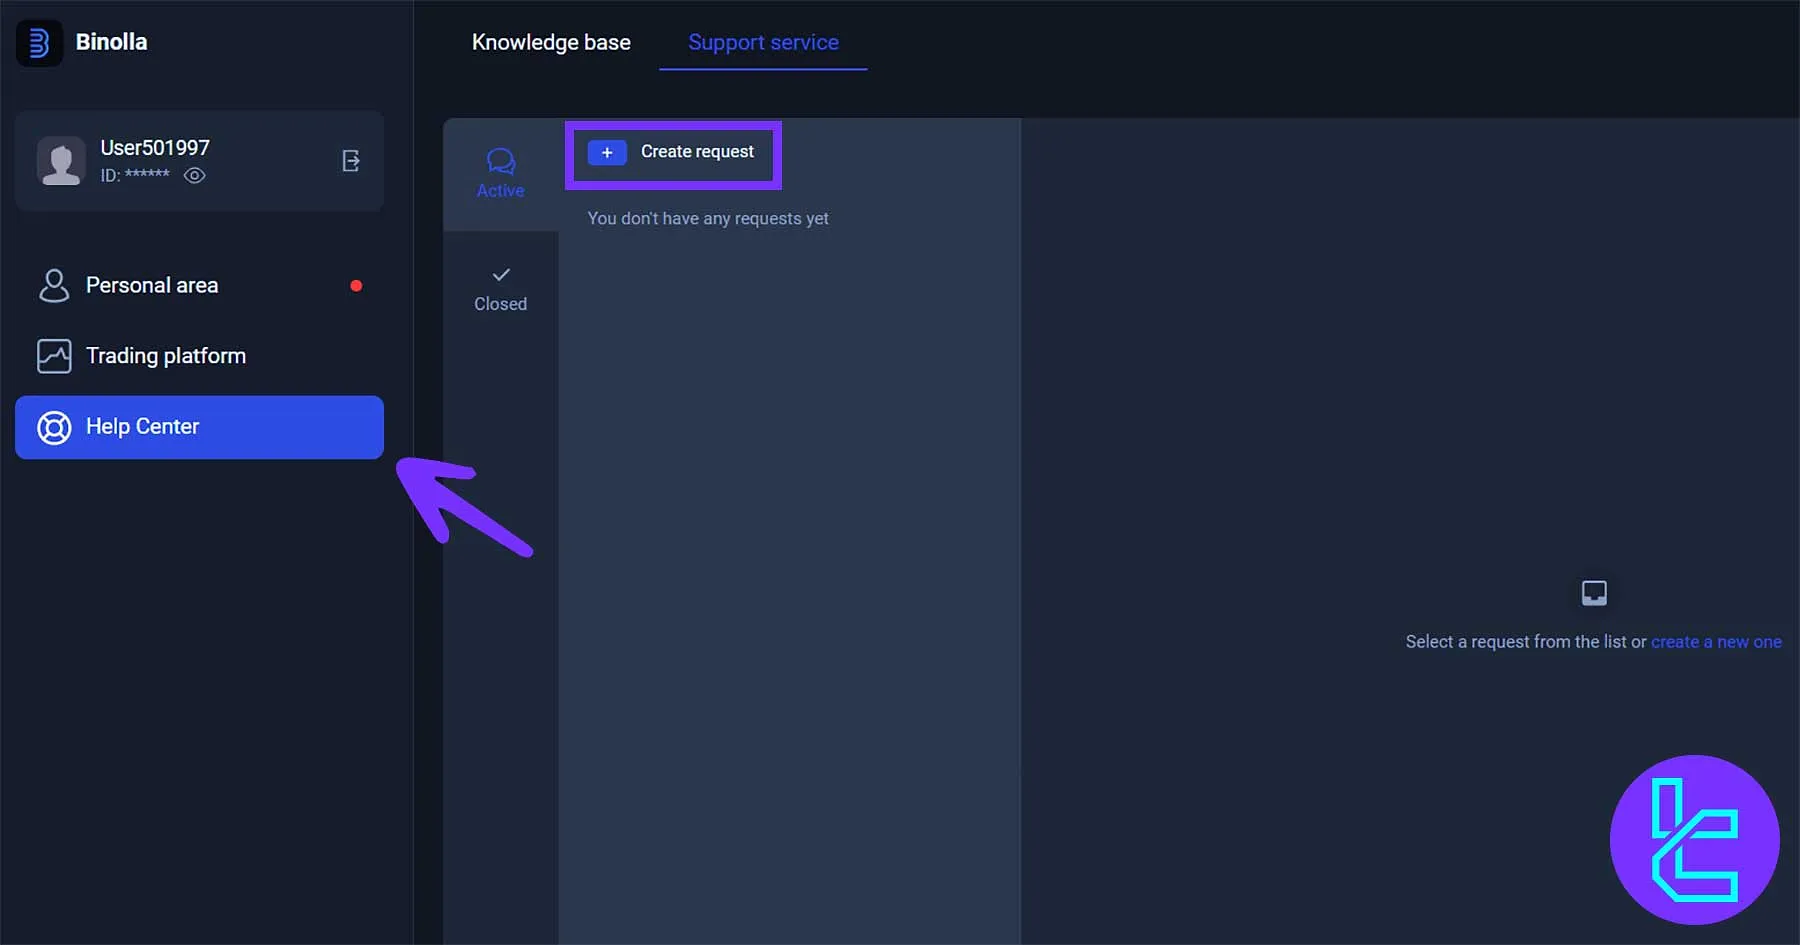
Task: Click the empty-inbox icon above the request hint
Action: point(1592,591)
